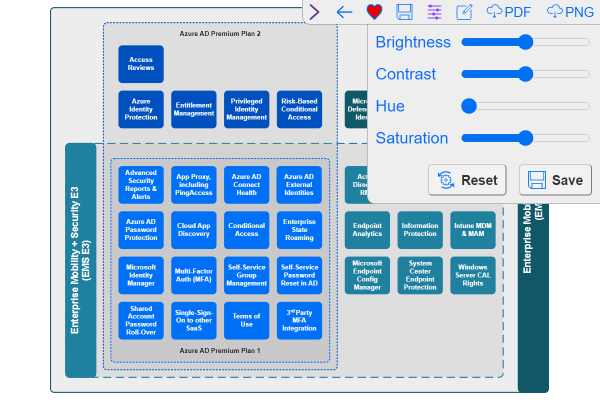Select Azure AD Connect Health tile
Image resolution: width=600 pixels, height=400 pixels.
pyautogui.click(x=246, y=185)
